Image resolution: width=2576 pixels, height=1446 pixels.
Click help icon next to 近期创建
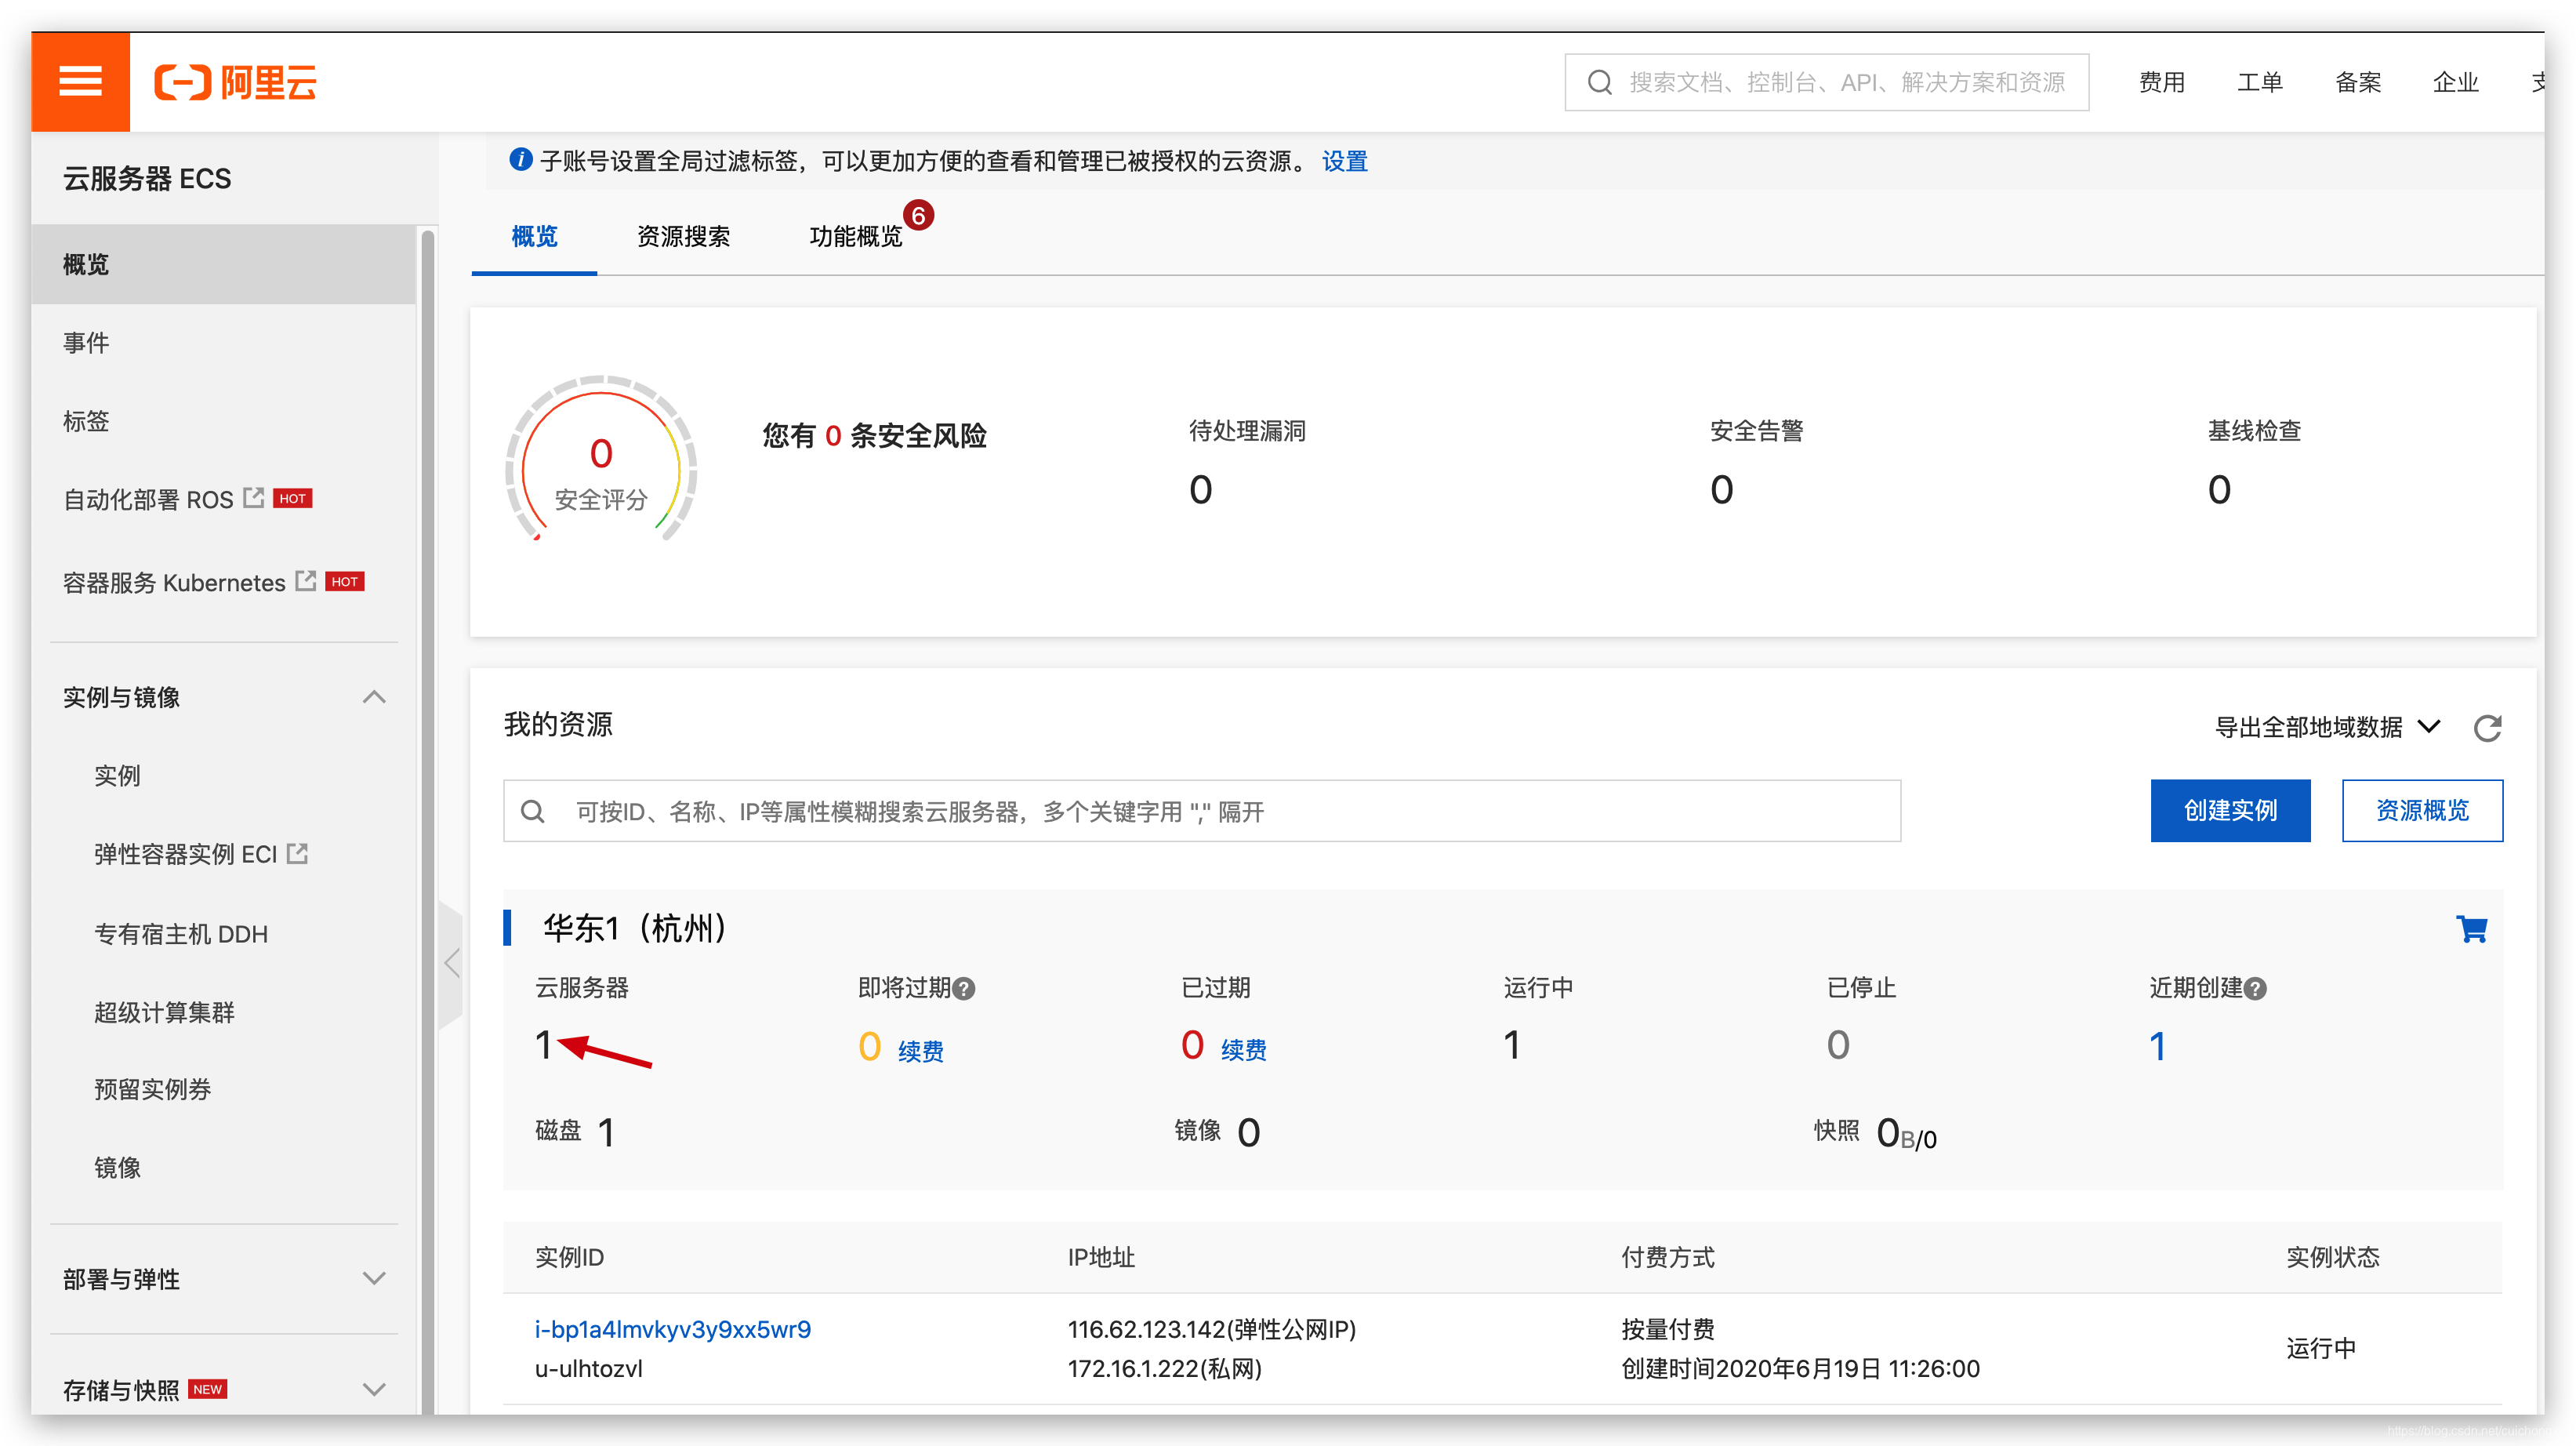click(2255, 989)
